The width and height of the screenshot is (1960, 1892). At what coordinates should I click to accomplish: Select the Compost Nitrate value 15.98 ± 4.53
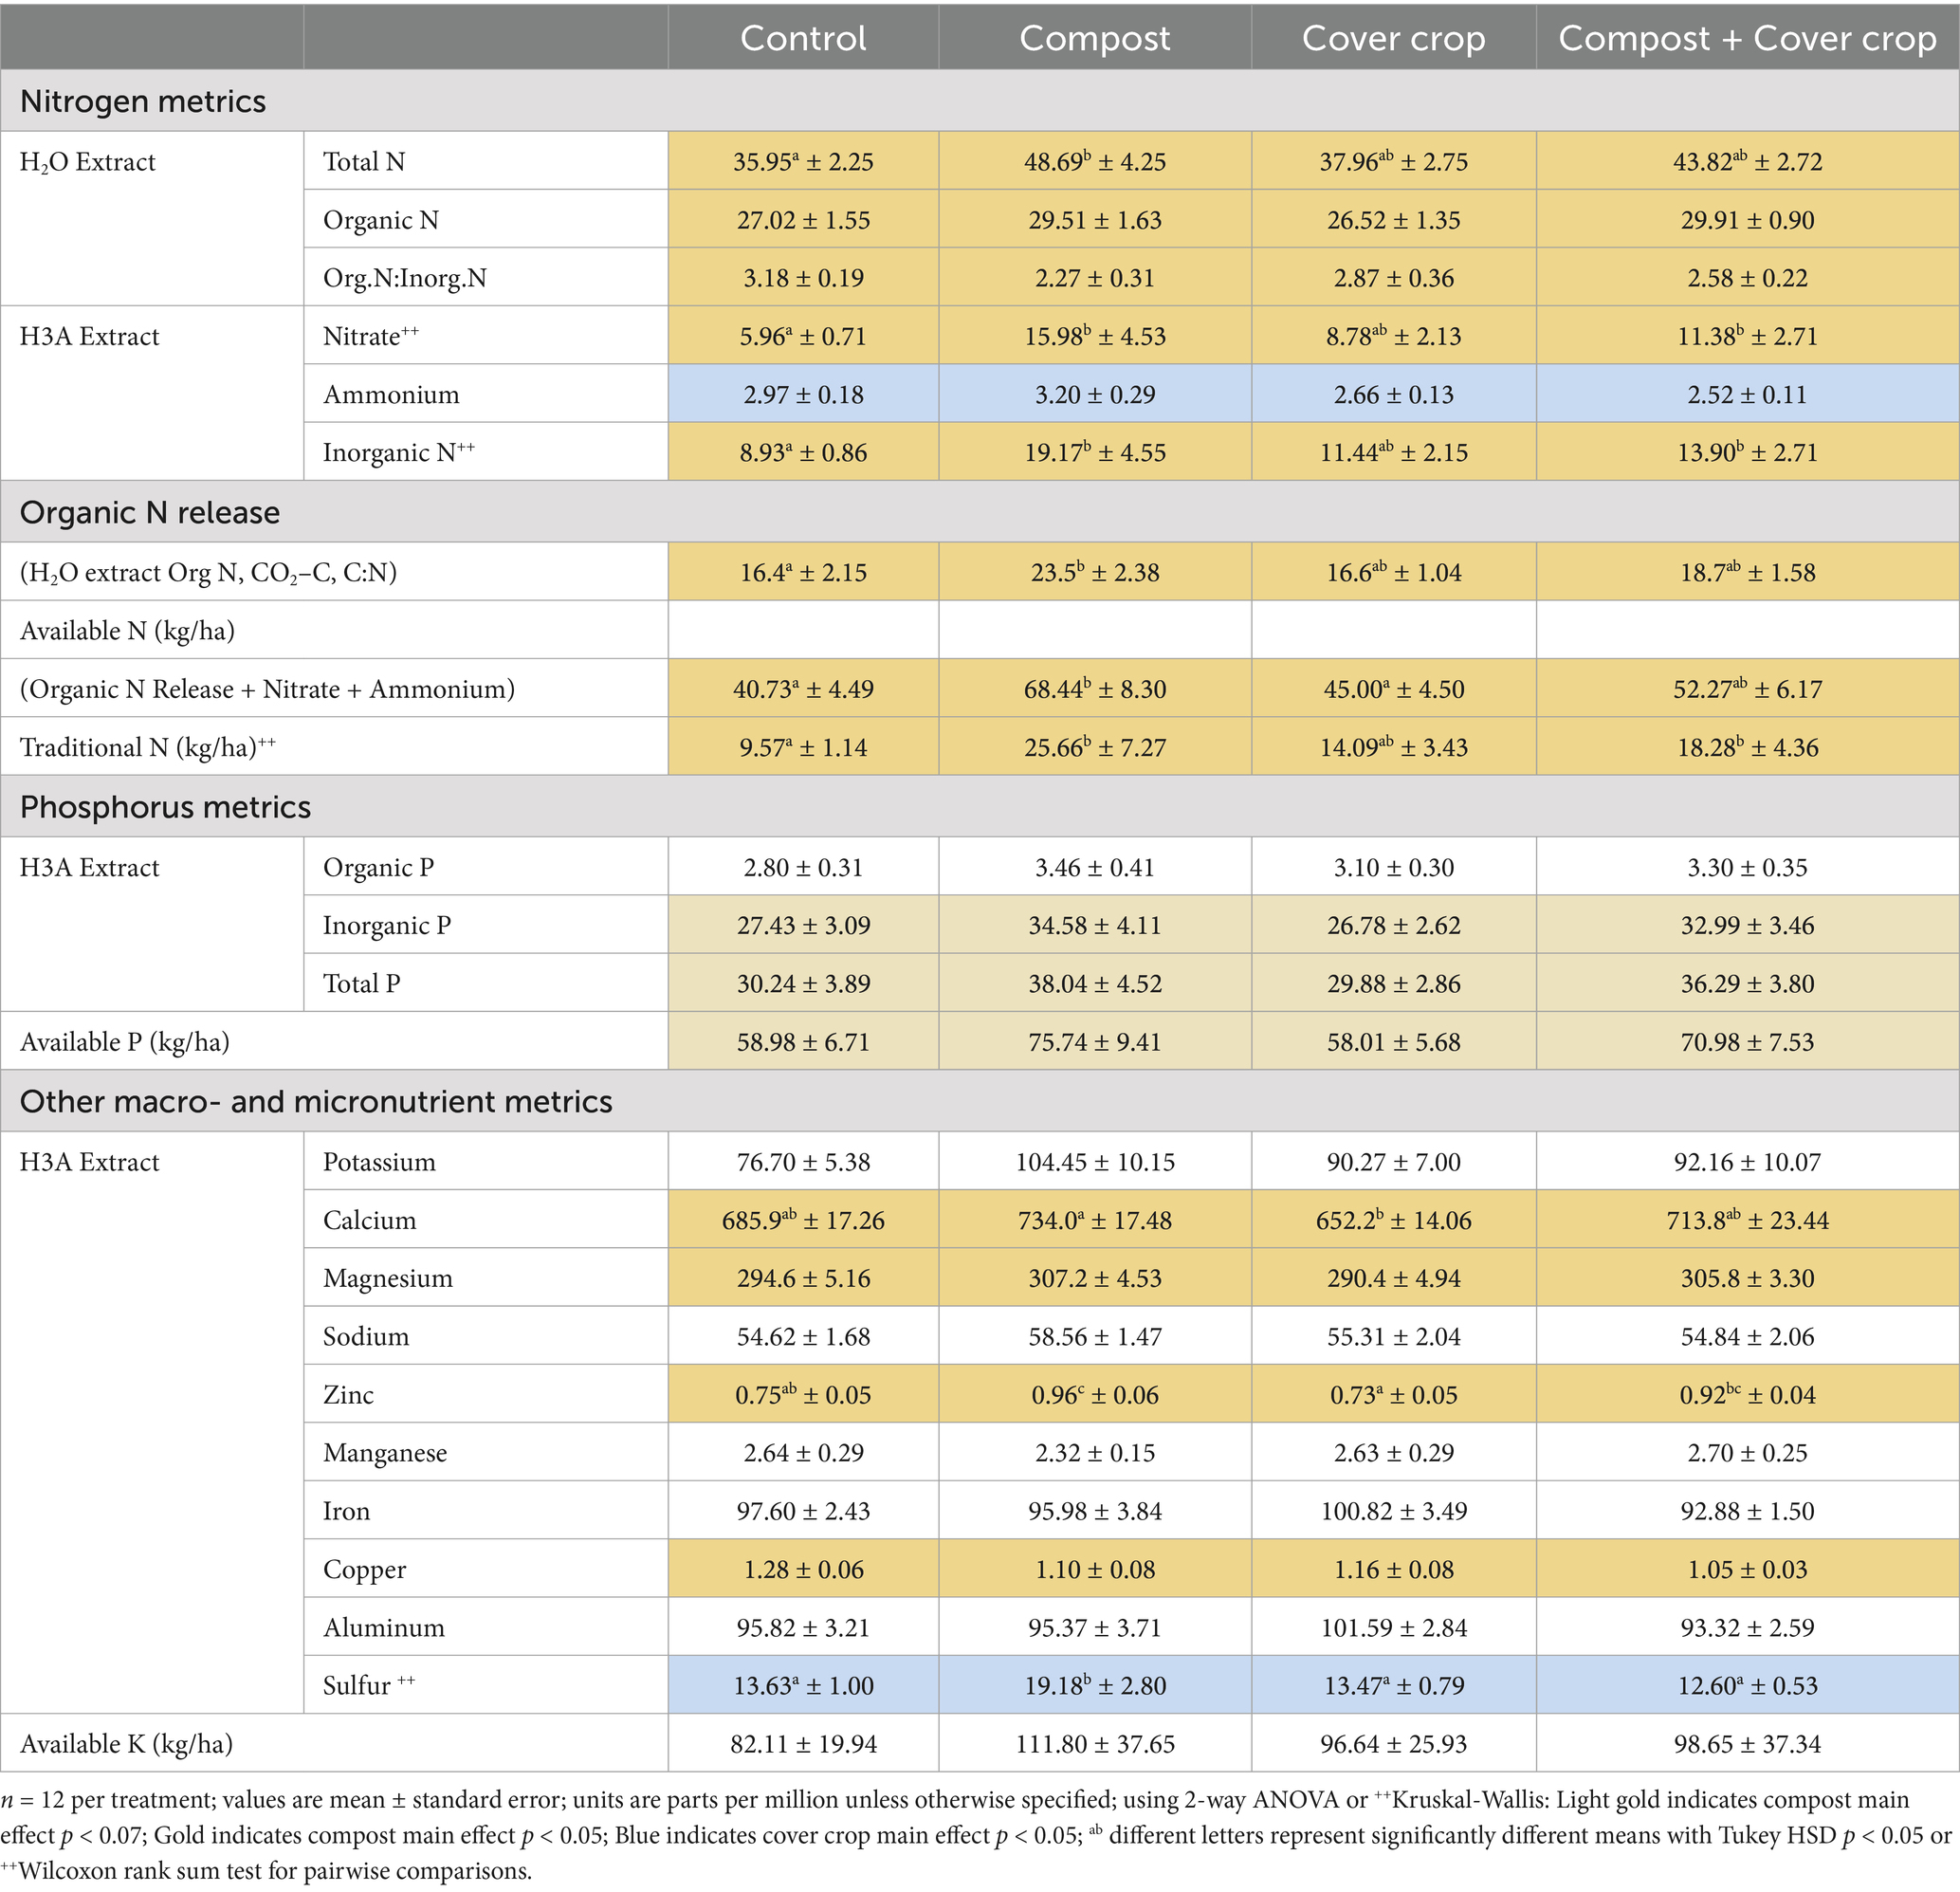tap(1094, 336)
